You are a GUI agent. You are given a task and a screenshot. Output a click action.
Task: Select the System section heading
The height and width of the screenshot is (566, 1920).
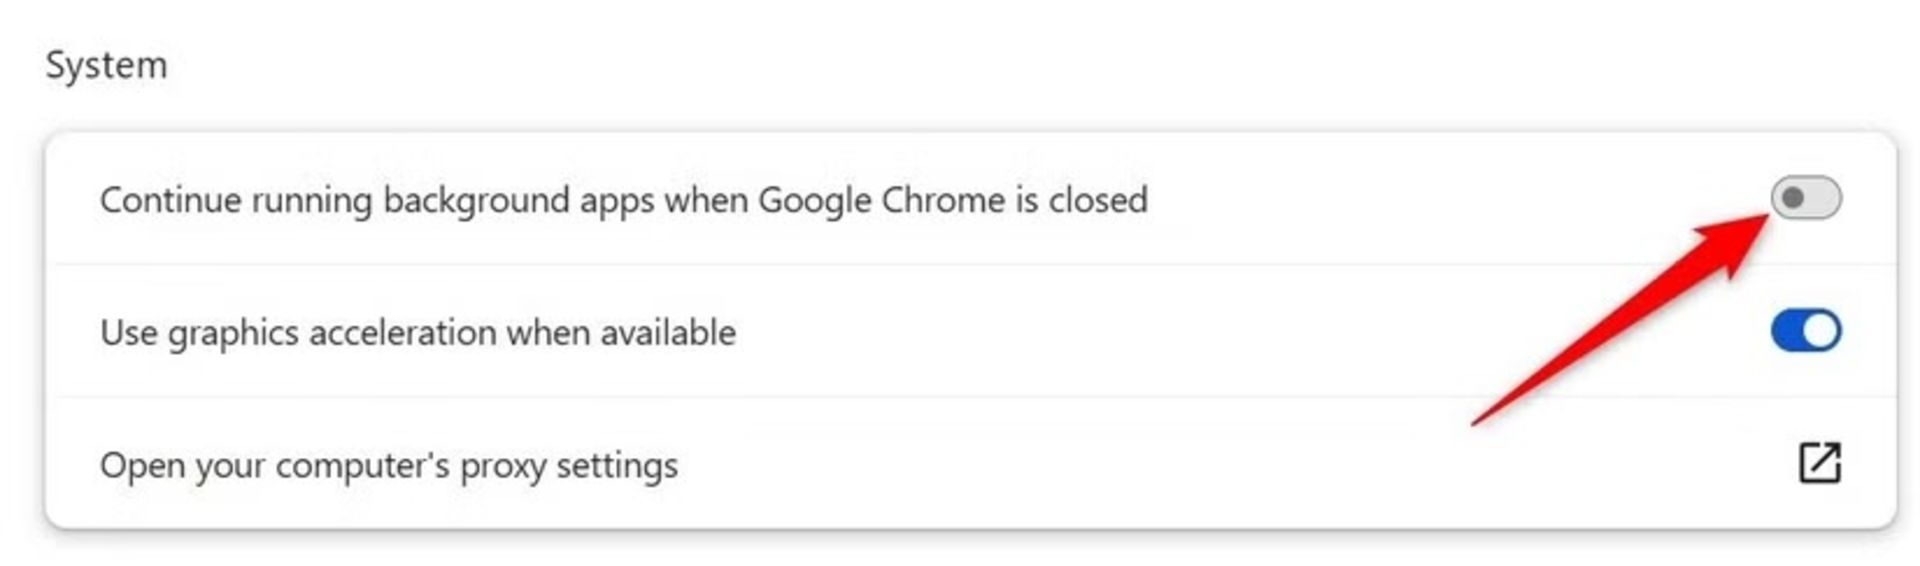pos(106,65)
